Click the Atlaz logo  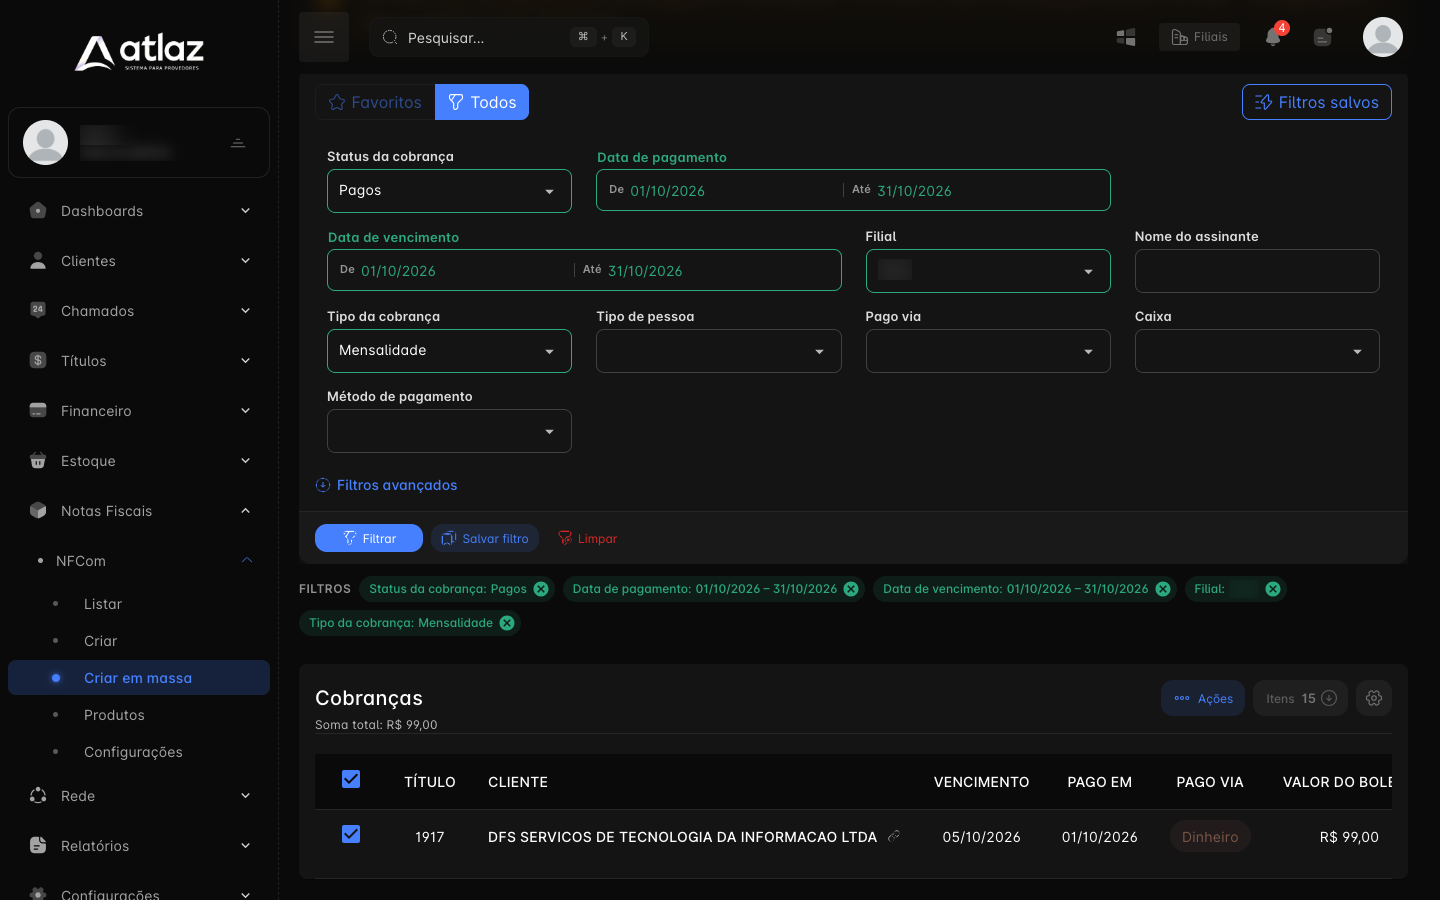click(x=139, y=52)
